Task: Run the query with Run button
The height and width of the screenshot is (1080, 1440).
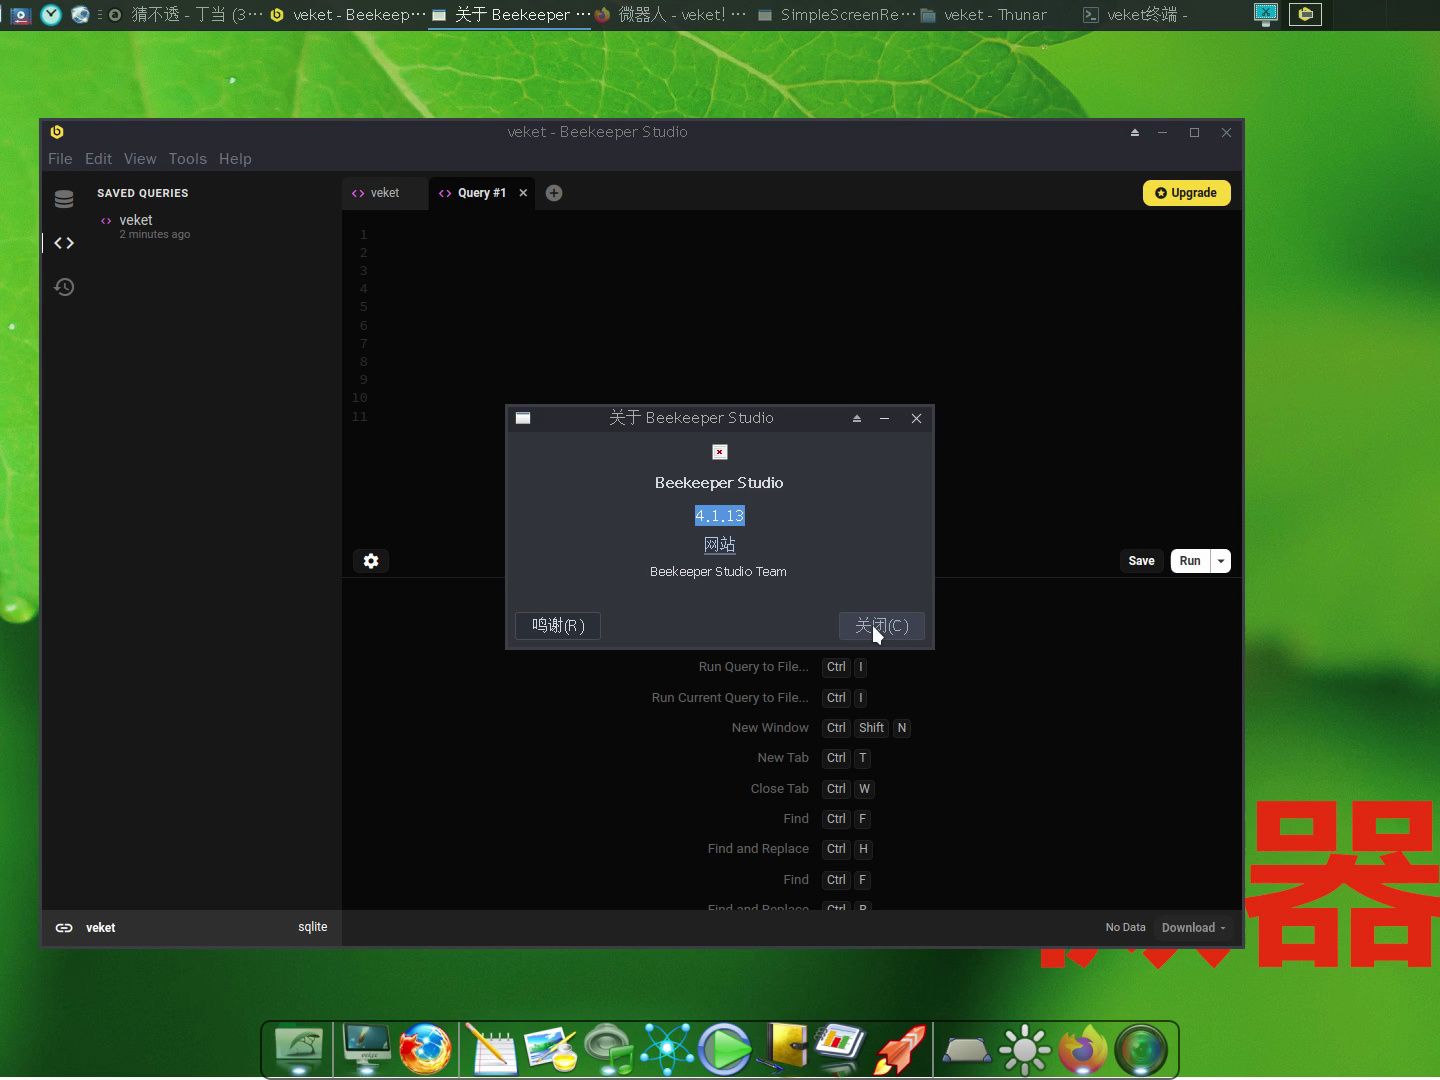Action: click(1190, 561)
